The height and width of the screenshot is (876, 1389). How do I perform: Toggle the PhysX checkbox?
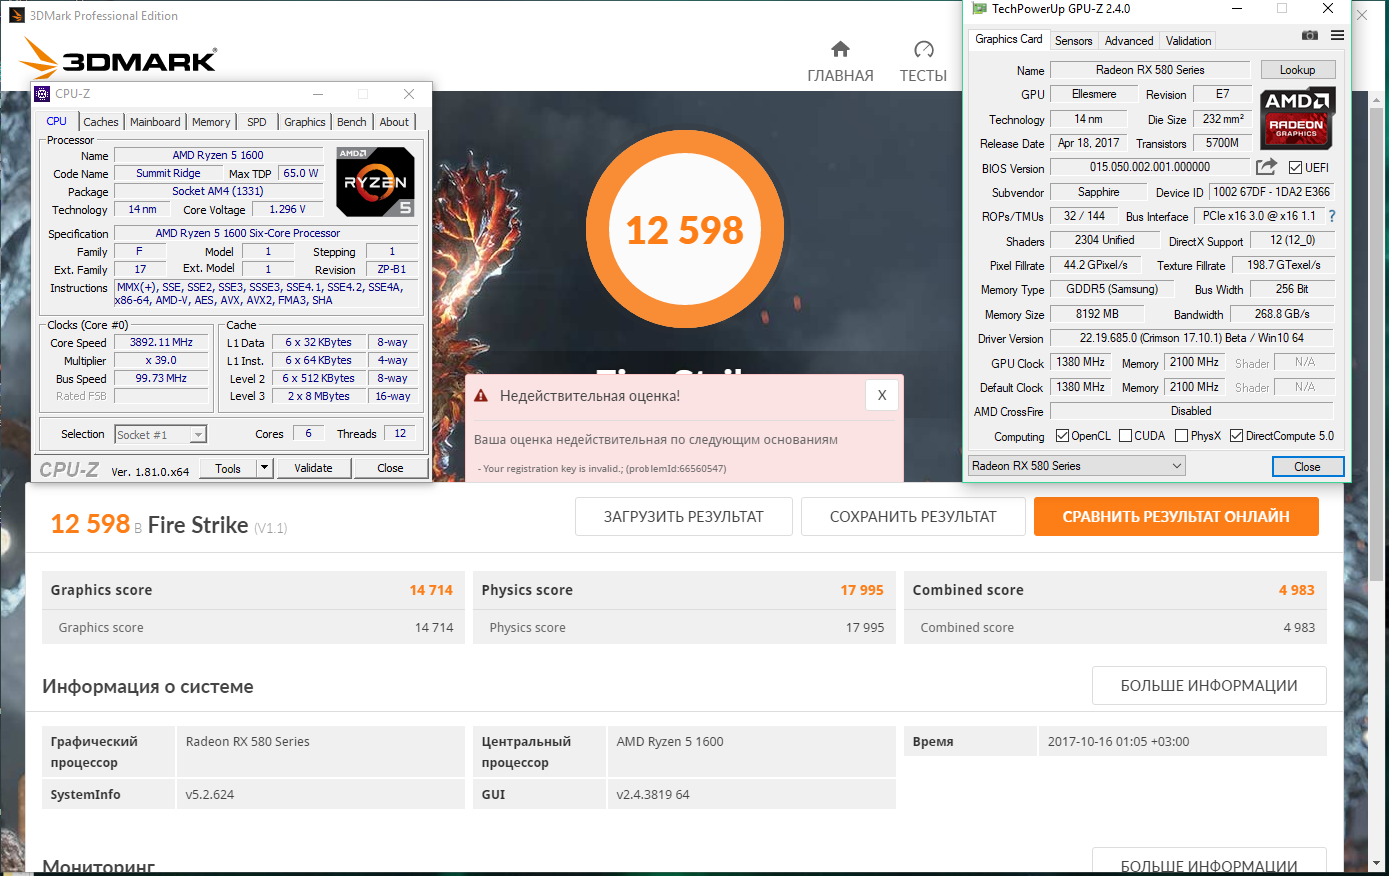tap(1182, 436)
